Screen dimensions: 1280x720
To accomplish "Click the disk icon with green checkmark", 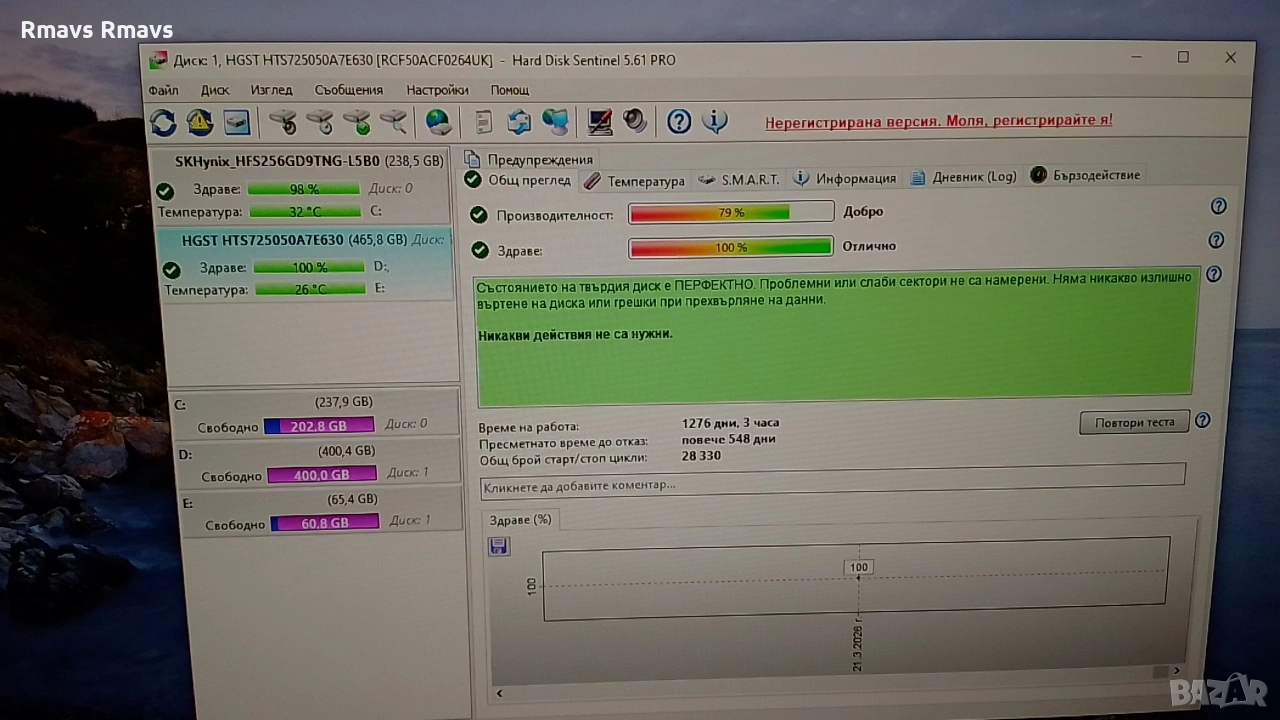I will tap(357, 122).
